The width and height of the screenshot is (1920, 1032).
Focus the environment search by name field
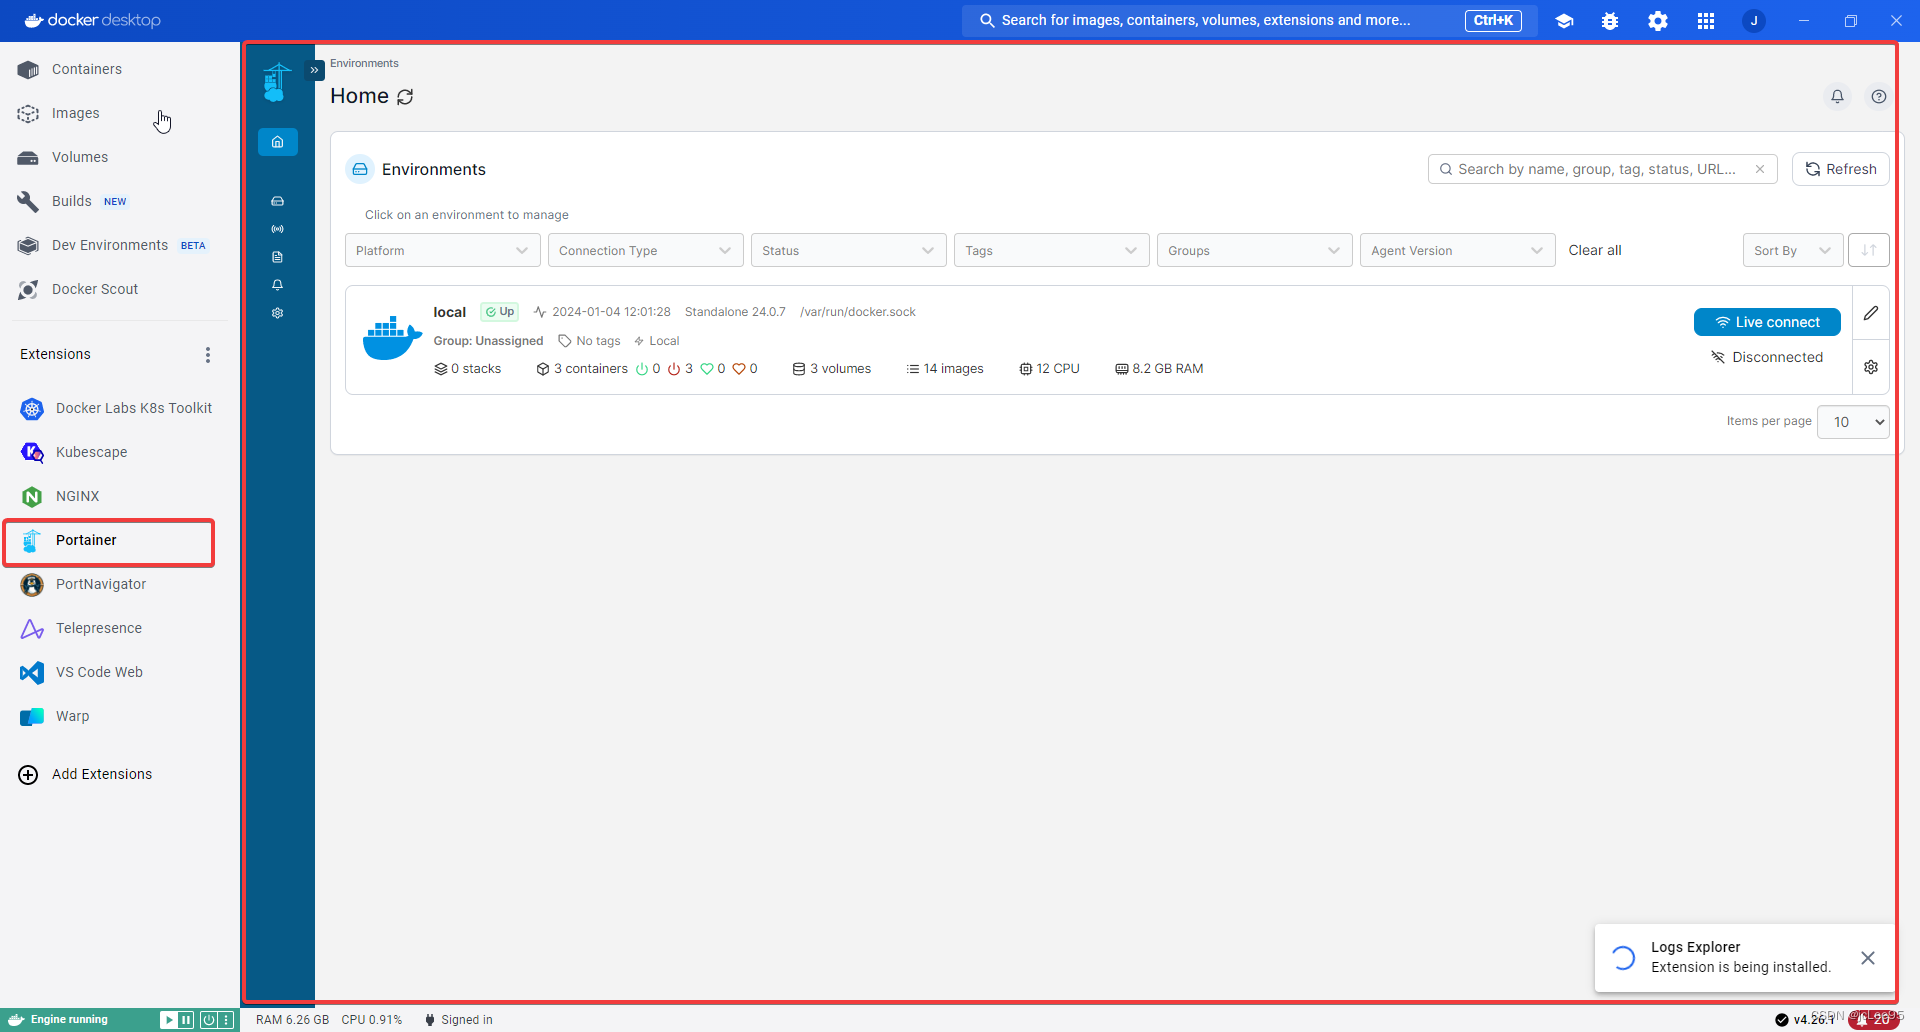(1602, 169)
